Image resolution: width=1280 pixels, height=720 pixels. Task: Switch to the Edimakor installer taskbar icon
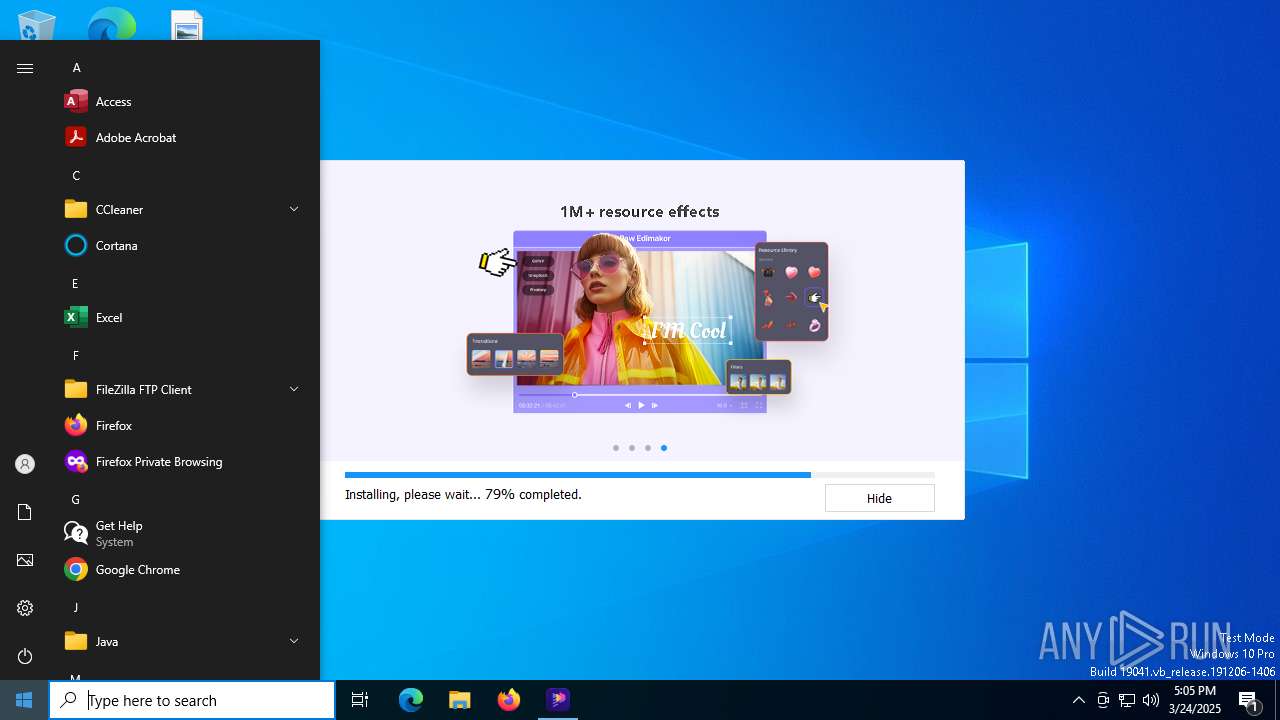click(x=558, y=700)
